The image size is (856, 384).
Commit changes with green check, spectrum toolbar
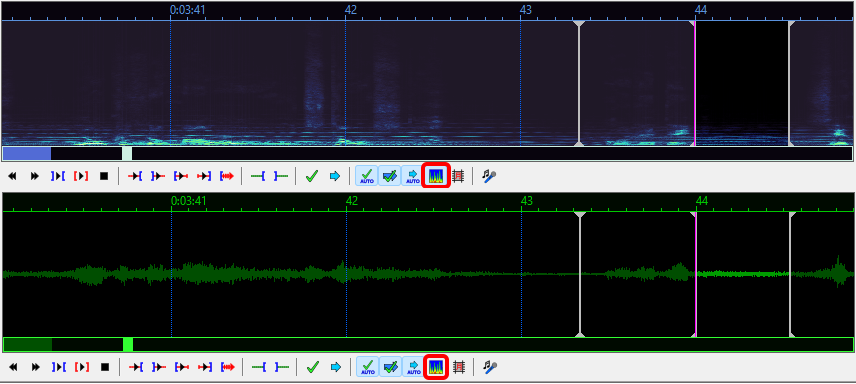coord(311,176)
